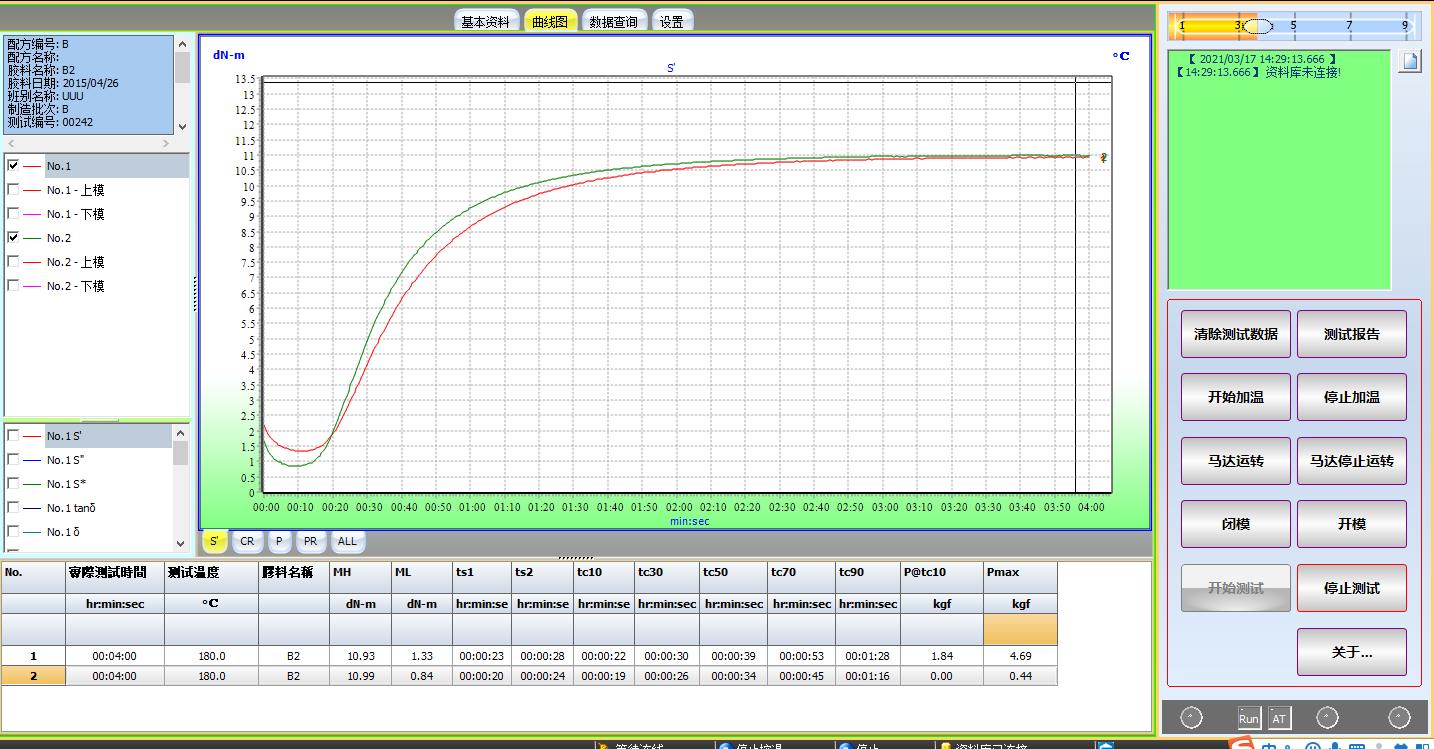Click the Pmax value 4.69
The width and height of the screenshot is (1434, 749).
(1020, 656)
